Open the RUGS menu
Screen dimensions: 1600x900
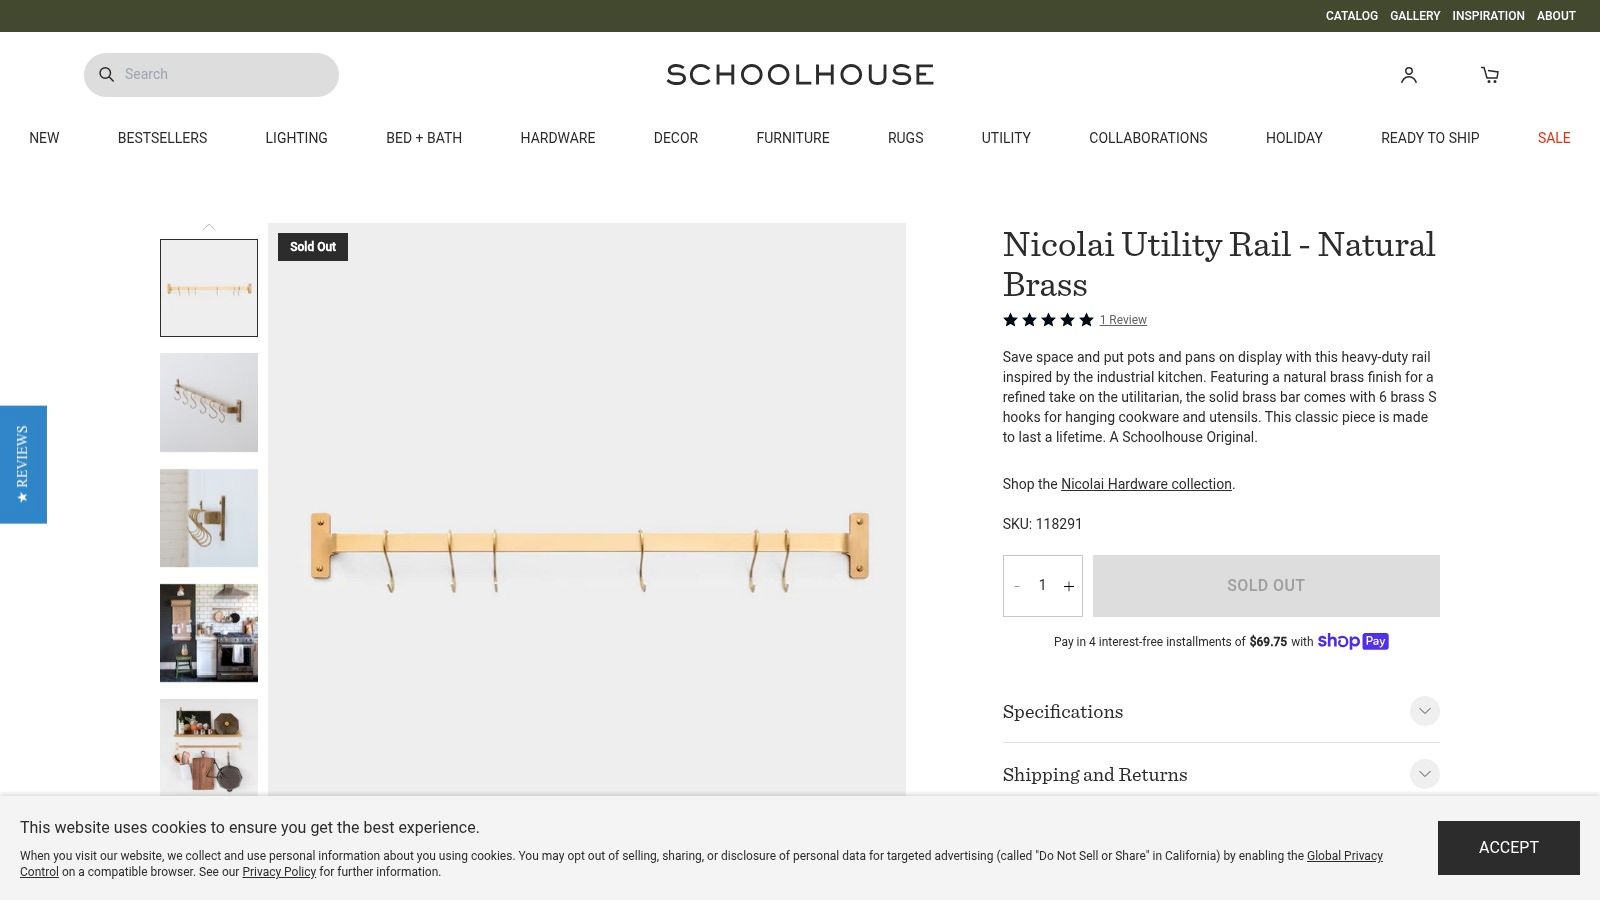(905, 138)
